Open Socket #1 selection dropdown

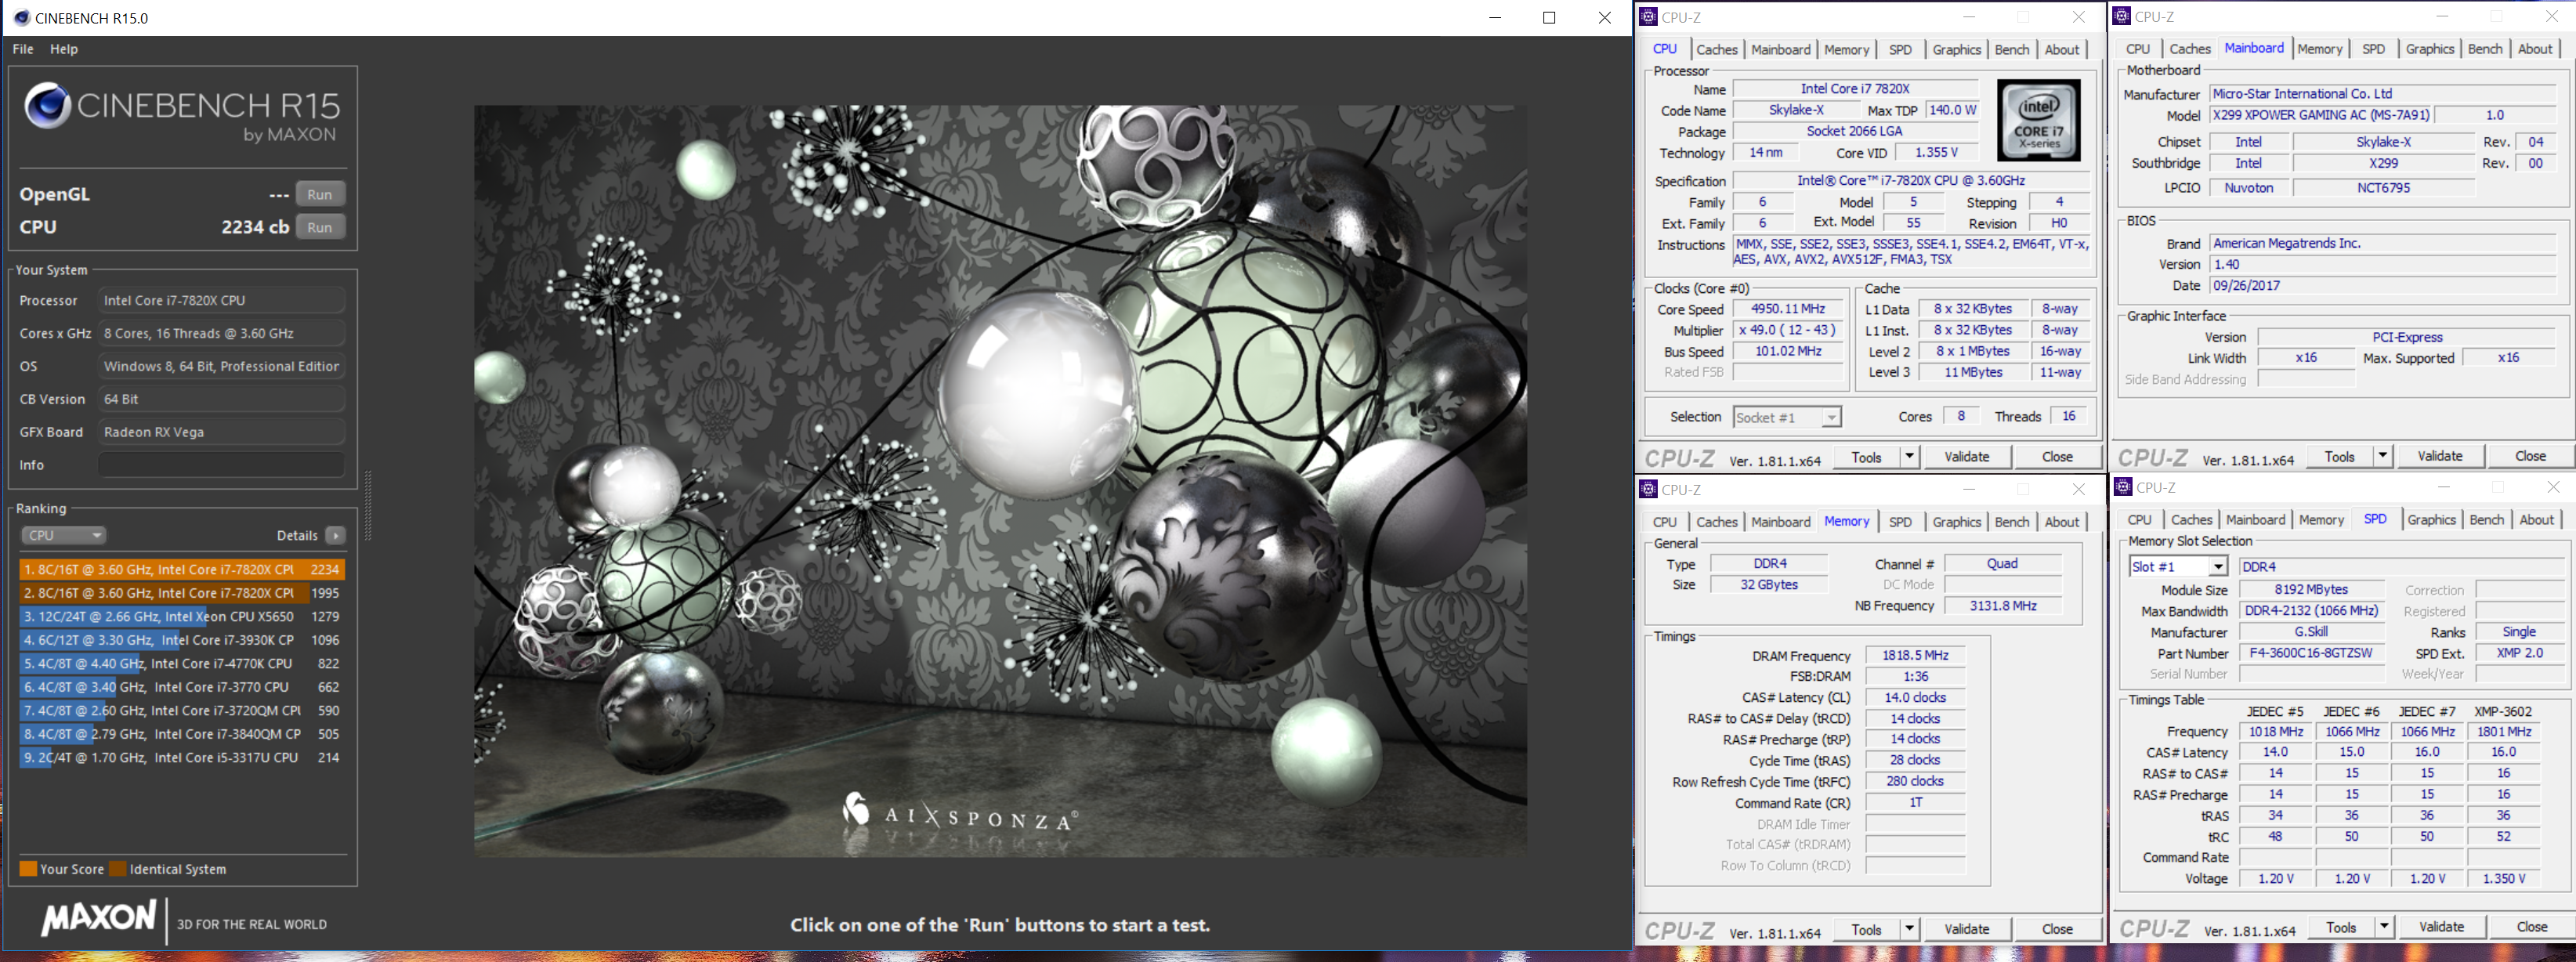[1787, 417]
